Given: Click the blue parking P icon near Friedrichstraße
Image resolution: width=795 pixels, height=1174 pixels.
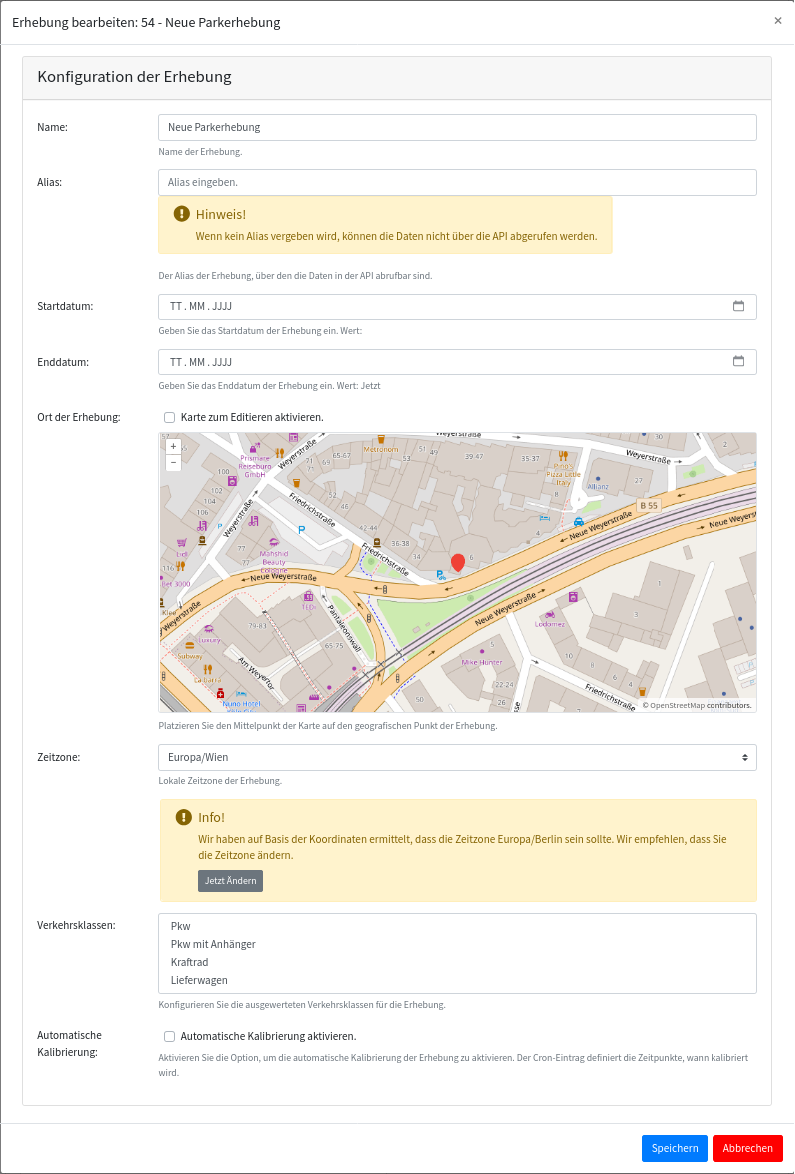Looking at the screenshot, I should [x=302, y=530].
